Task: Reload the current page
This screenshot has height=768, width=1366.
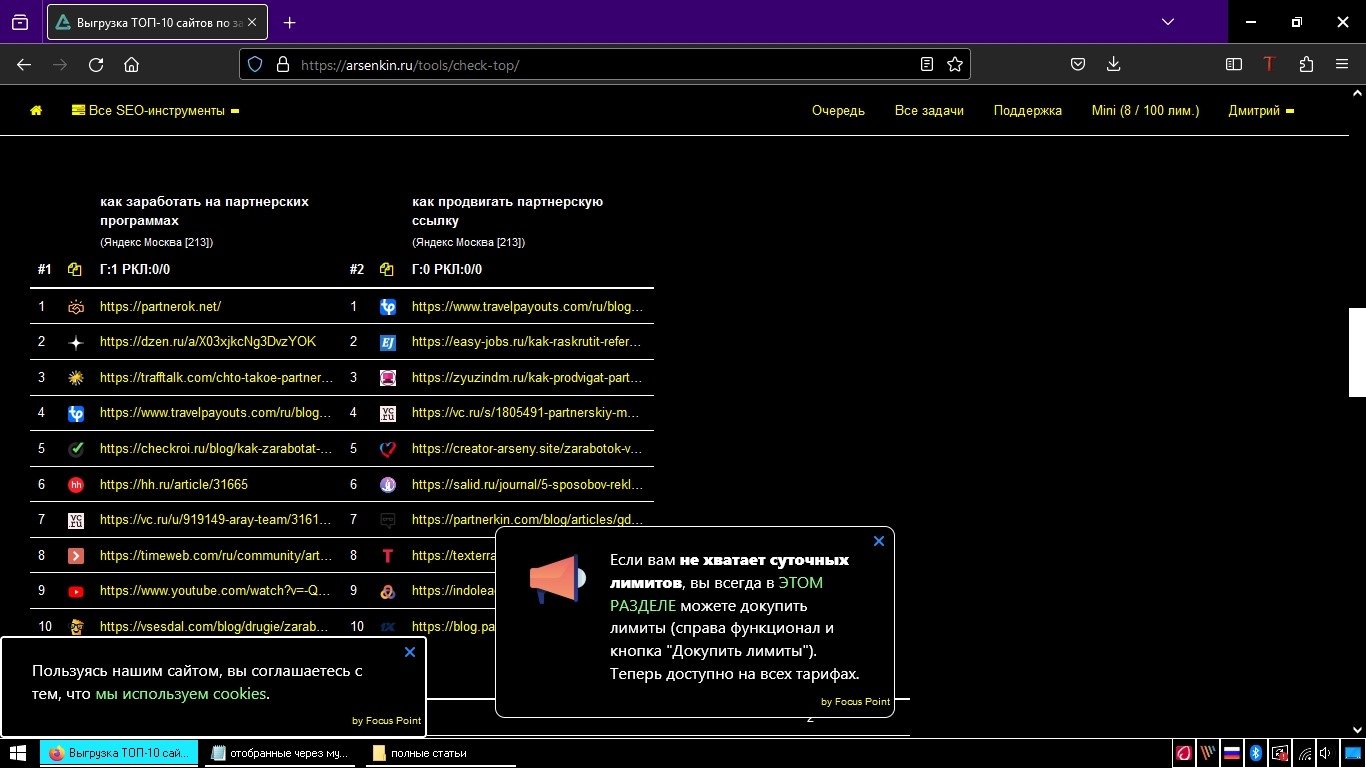Action: [x=96, y=64]
